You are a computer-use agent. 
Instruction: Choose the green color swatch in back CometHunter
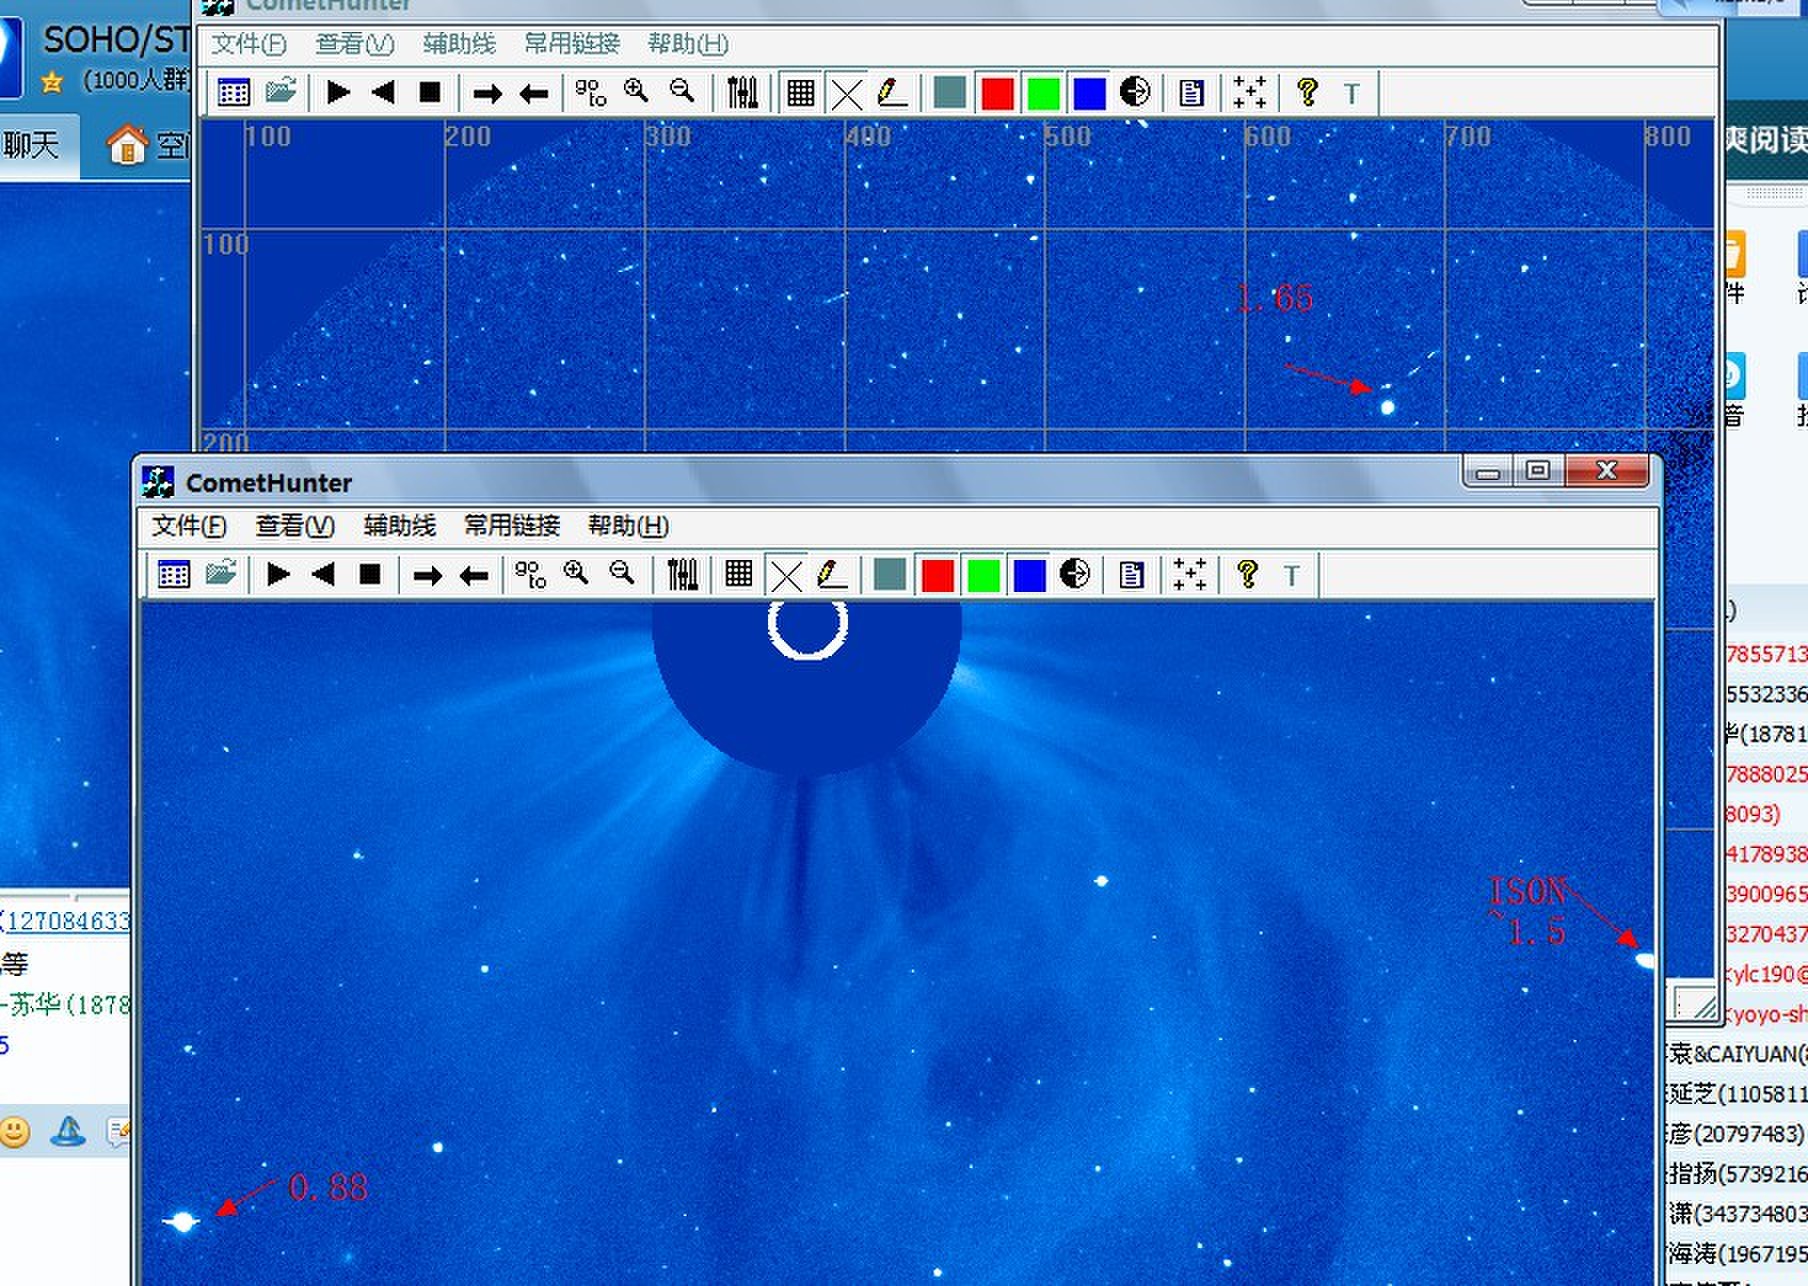click(1043, 93)
